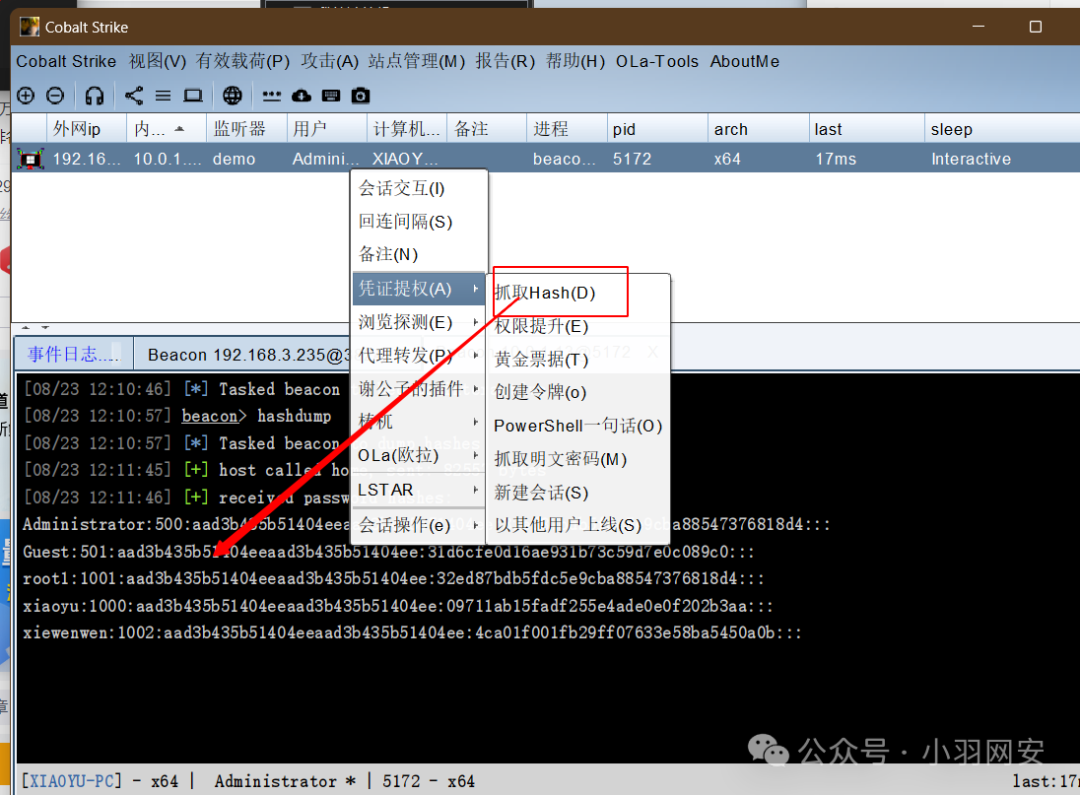Select 新建会话(S) from submenu
The image size is (1080, 795).
click(579, 493)
